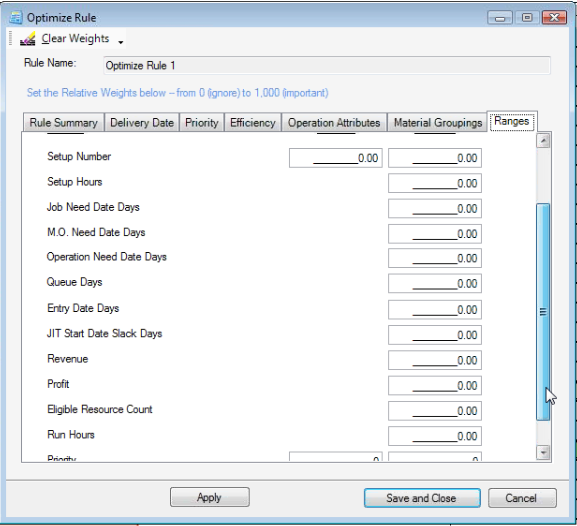
Task: Close the Optimize Rule window
Action: pos(554,18)
